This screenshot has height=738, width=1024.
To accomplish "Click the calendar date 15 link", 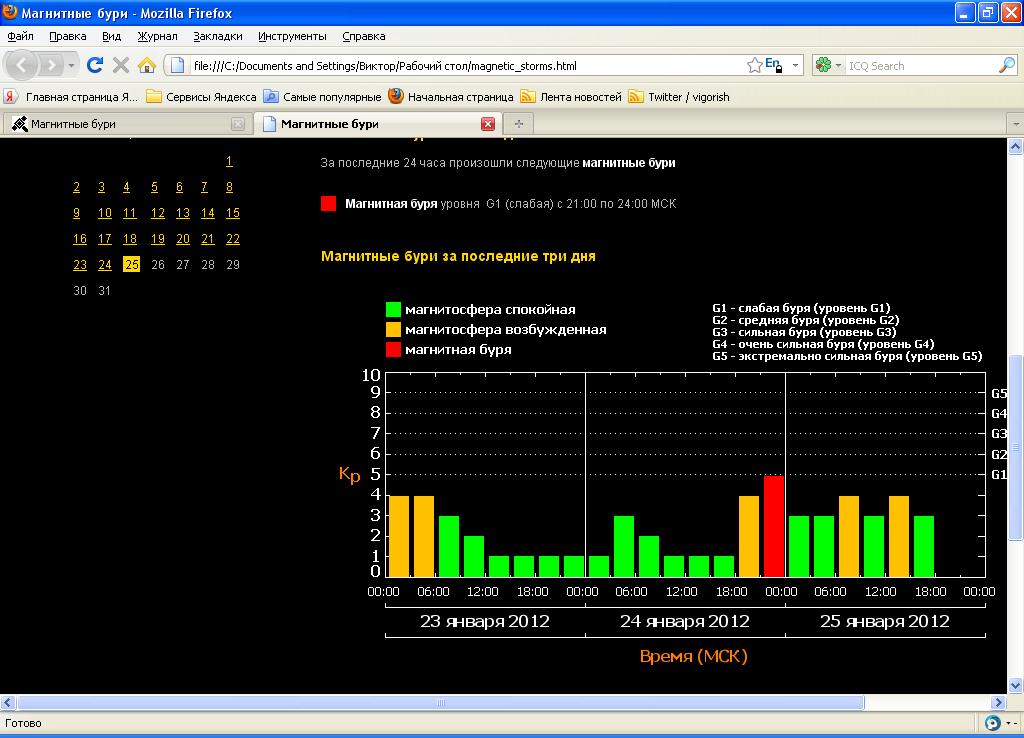I will click(232, 213).
